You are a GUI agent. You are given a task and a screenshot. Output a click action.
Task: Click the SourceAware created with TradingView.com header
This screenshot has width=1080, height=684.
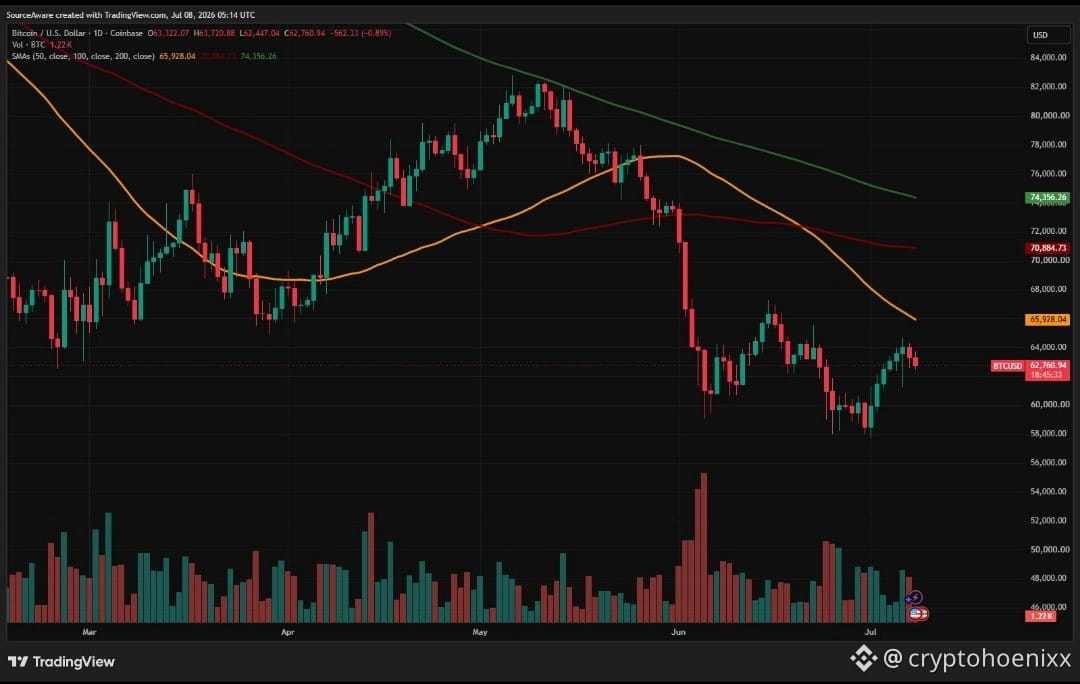(130, 14)
